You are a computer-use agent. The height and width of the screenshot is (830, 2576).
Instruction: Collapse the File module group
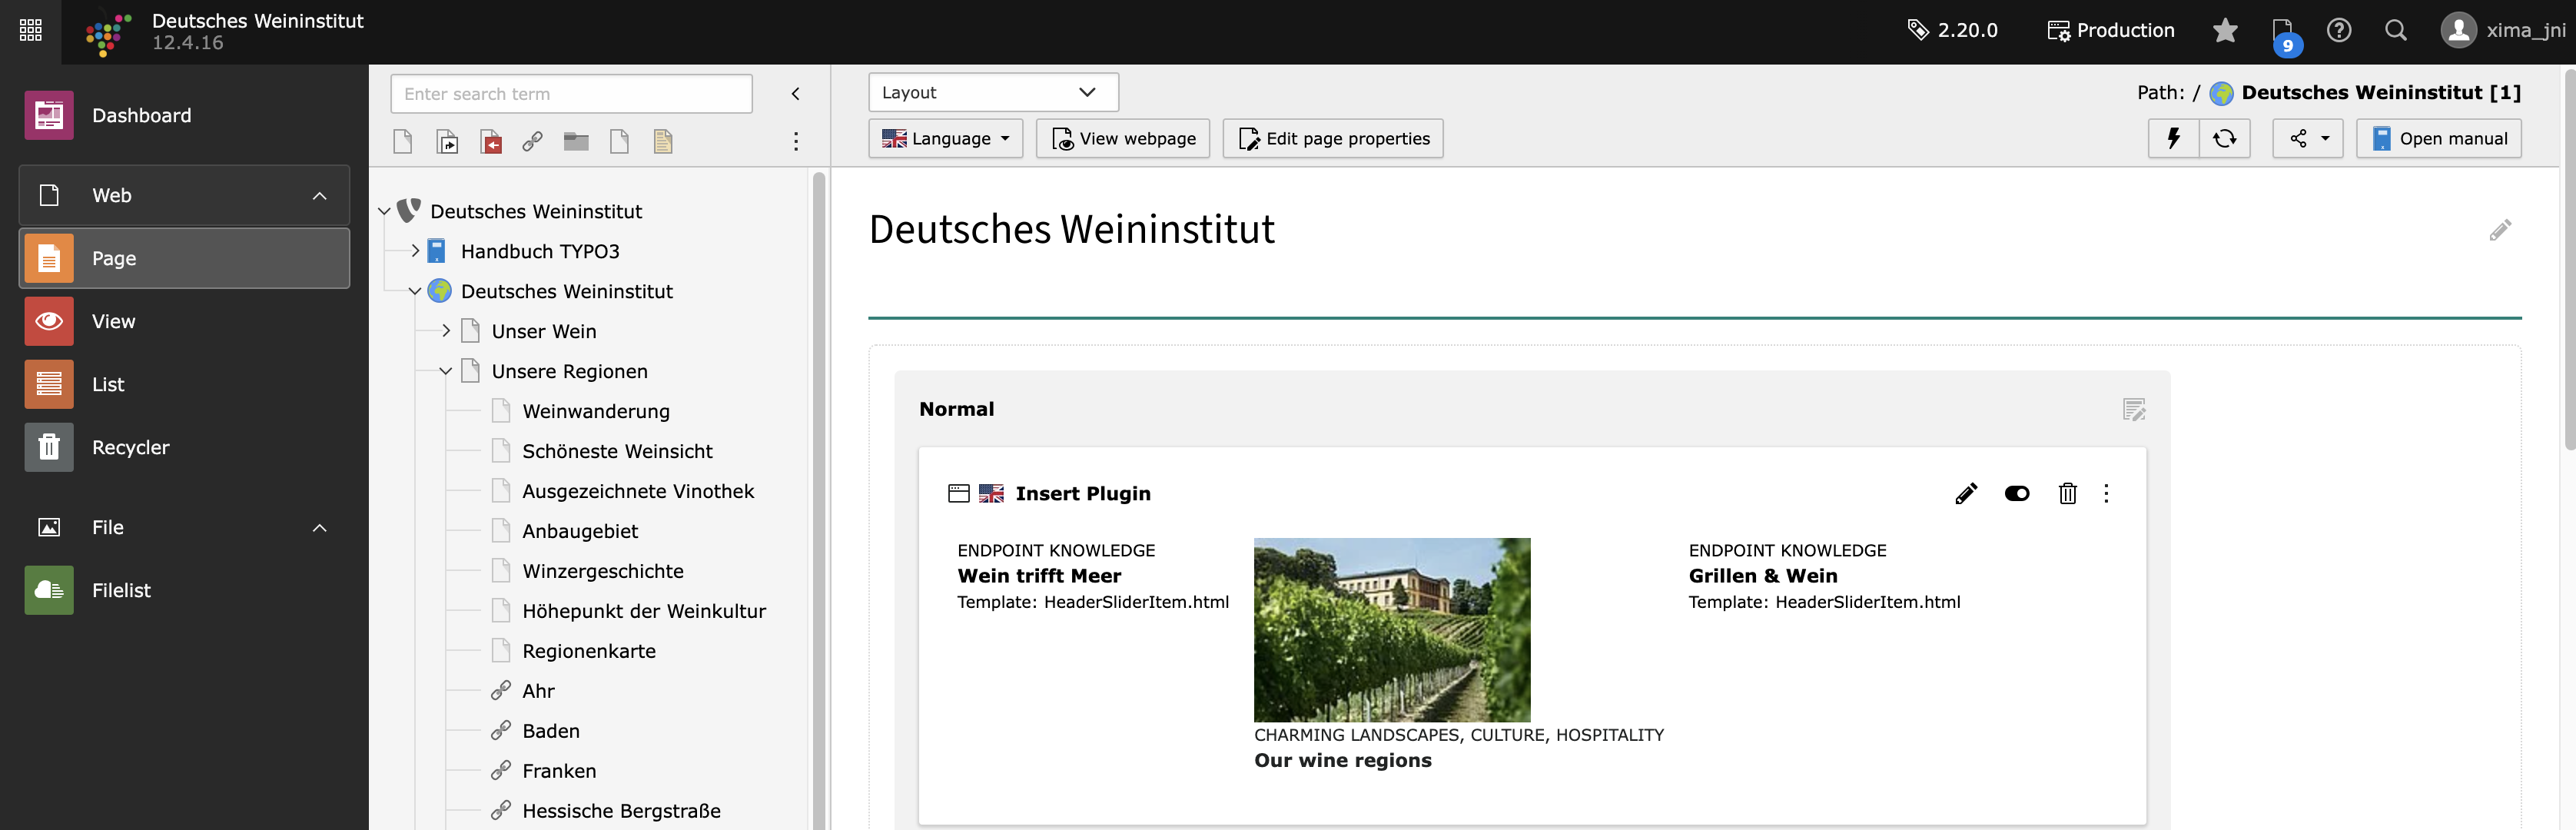pos(319,528)
